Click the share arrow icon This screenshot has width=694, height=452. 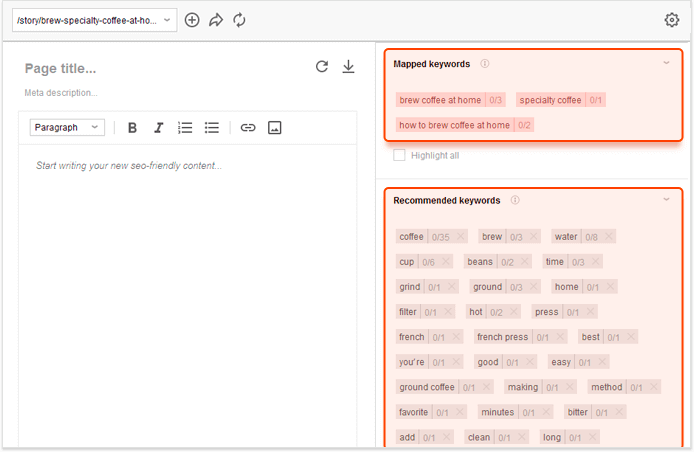click(x=216, y=20)
